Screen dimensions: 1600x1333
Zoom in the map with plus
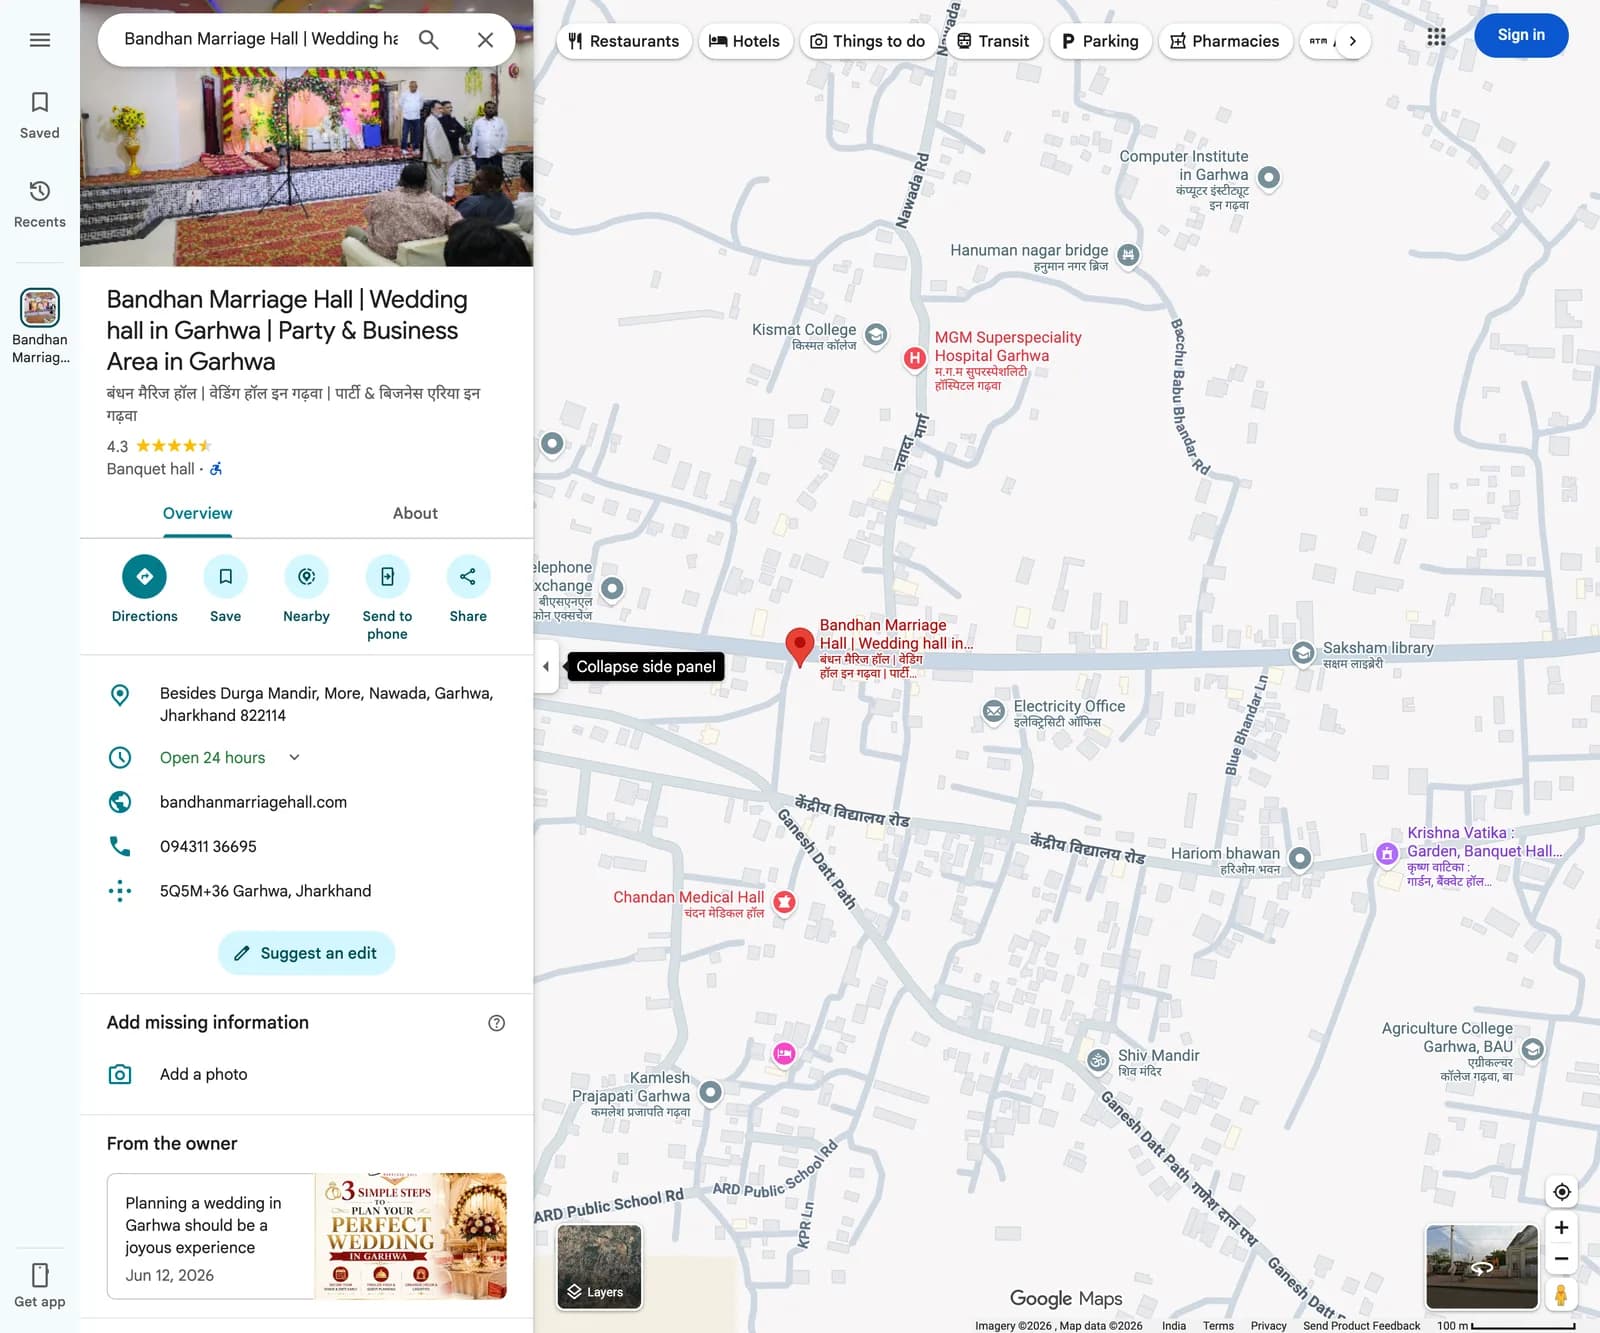point(1561,1227)
